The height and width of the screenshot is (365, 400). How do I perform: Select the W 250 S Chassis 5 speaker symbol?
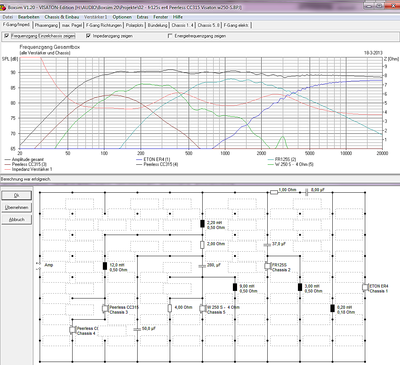coord(203,308)
